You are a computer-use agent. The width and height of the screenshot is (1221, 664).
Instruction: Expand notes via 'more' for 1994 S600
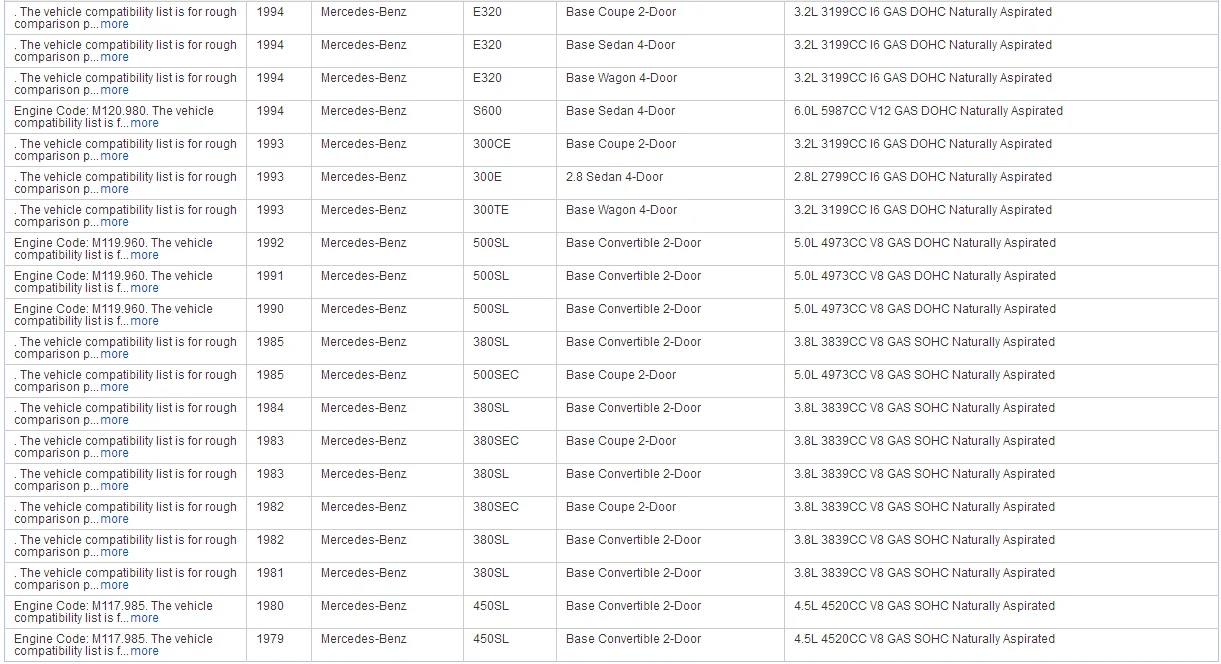[144, 123]
